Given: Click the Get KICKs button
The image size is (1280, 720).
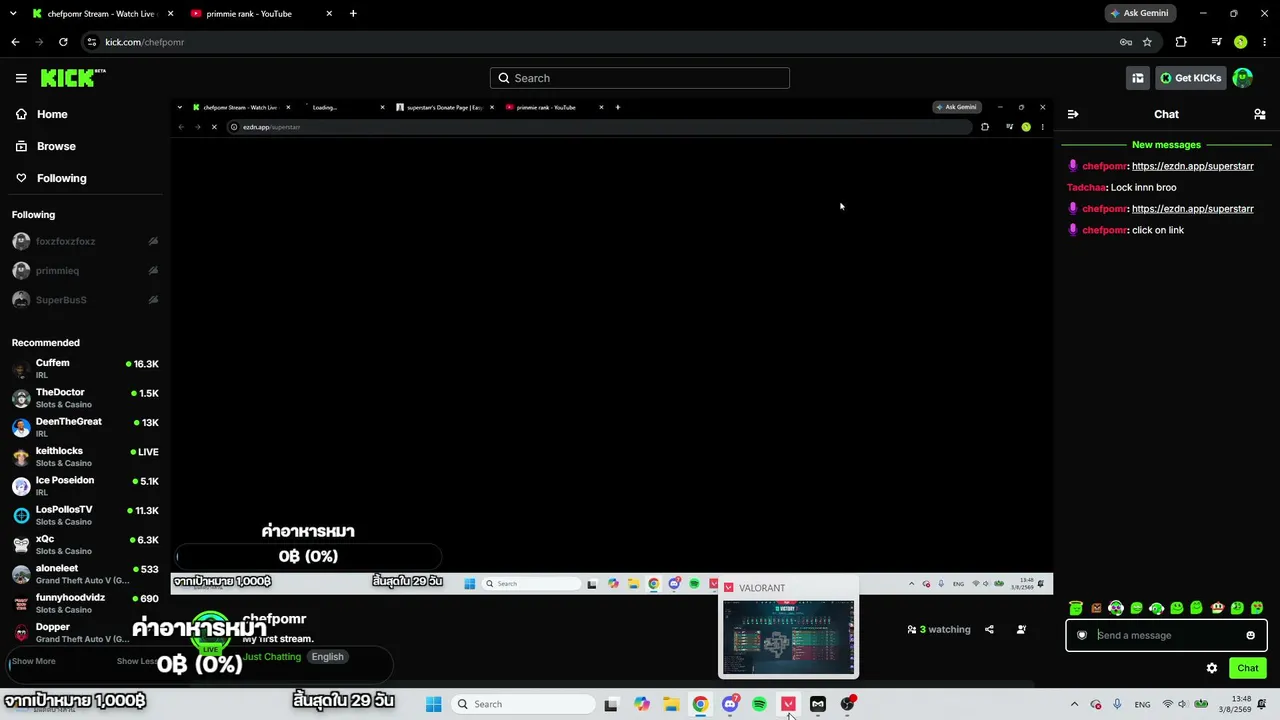Looking at the screenshot, I should pyautogui.click(x=1190, y=78).
